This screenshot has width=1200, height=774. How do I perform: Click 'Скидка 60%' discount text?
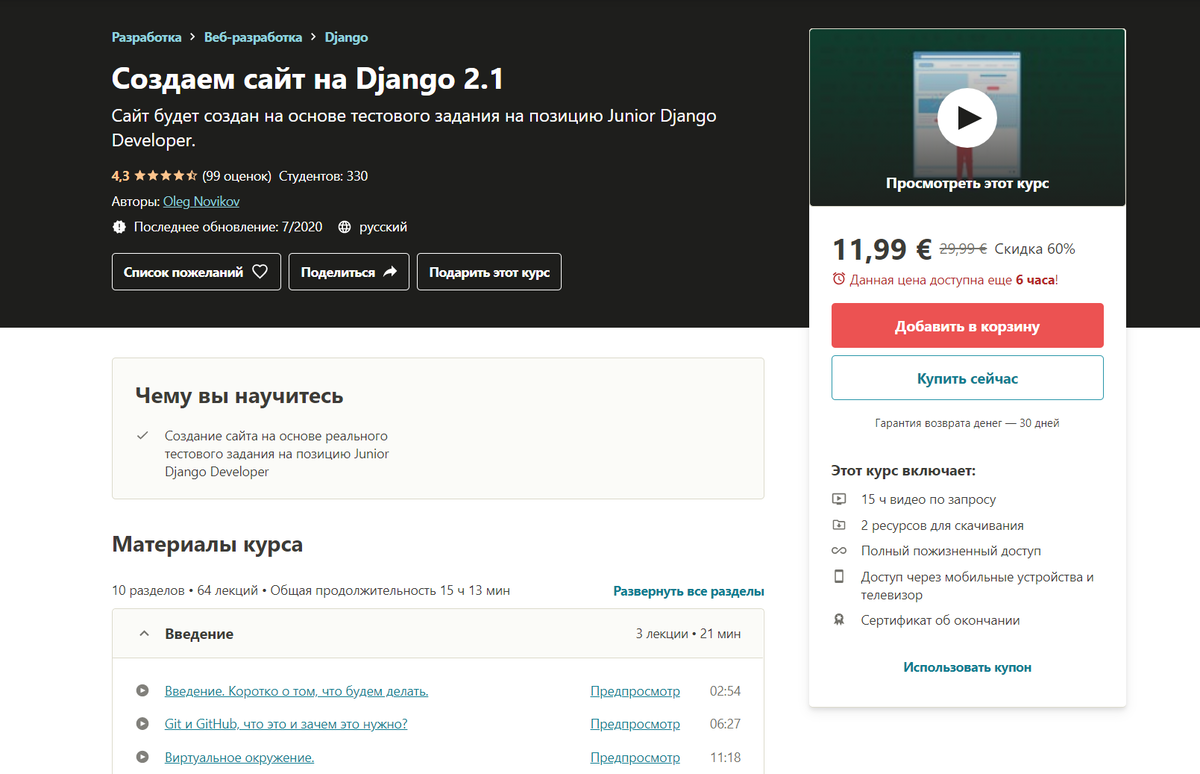[1035, 249]
